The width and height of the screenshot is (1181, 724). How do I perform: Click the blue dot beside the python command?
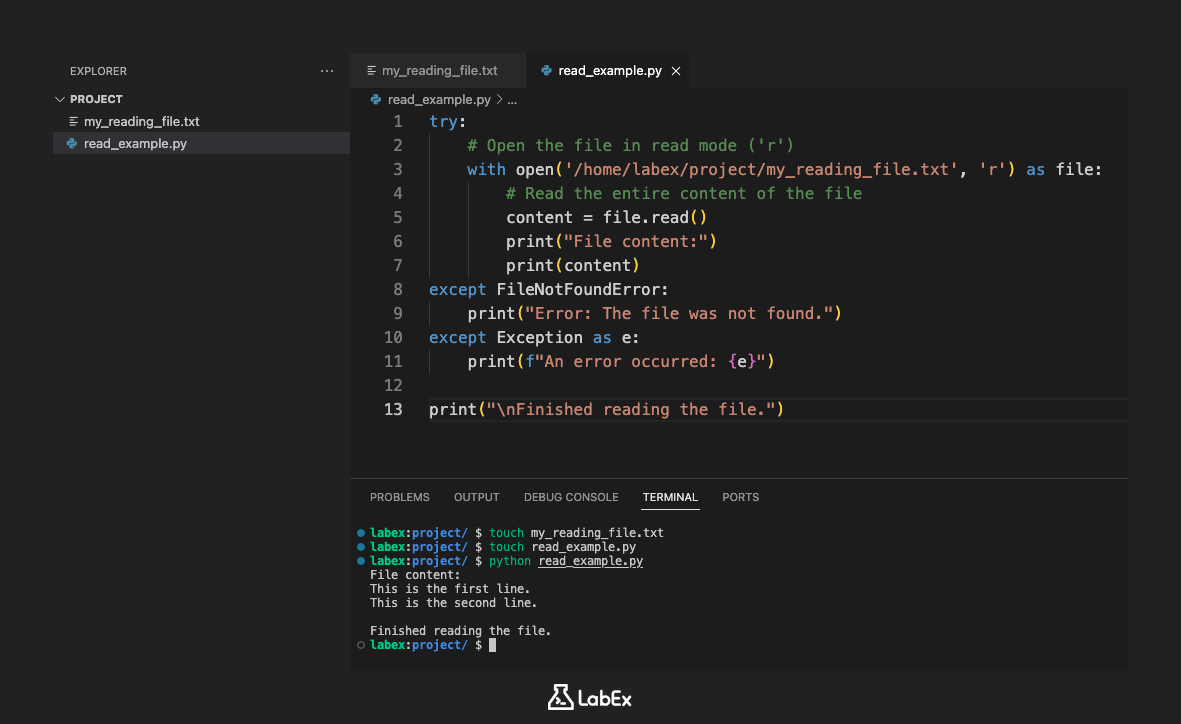pos(361,561)
